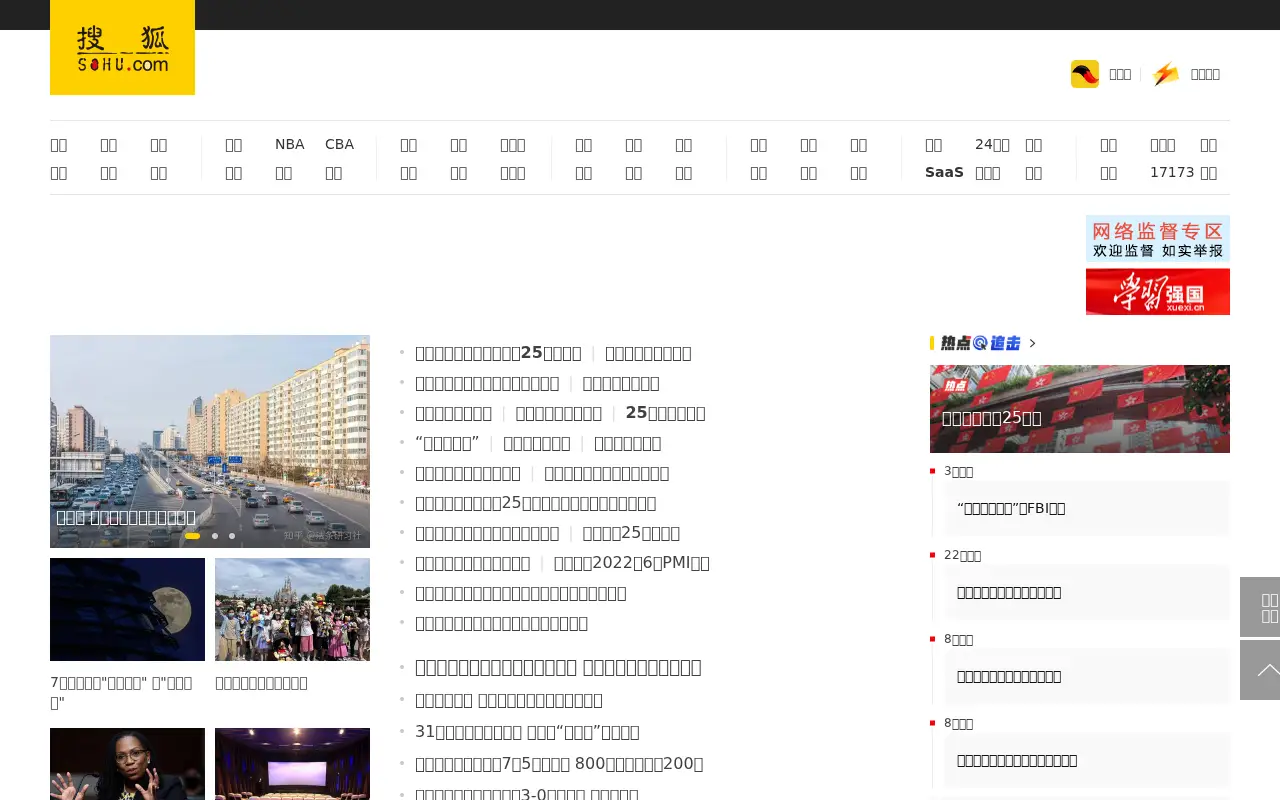Viewport: 1280px width, 800px height.
Task: Open the headline mentioning 2022 June PMI
Action: coord(631,563)
